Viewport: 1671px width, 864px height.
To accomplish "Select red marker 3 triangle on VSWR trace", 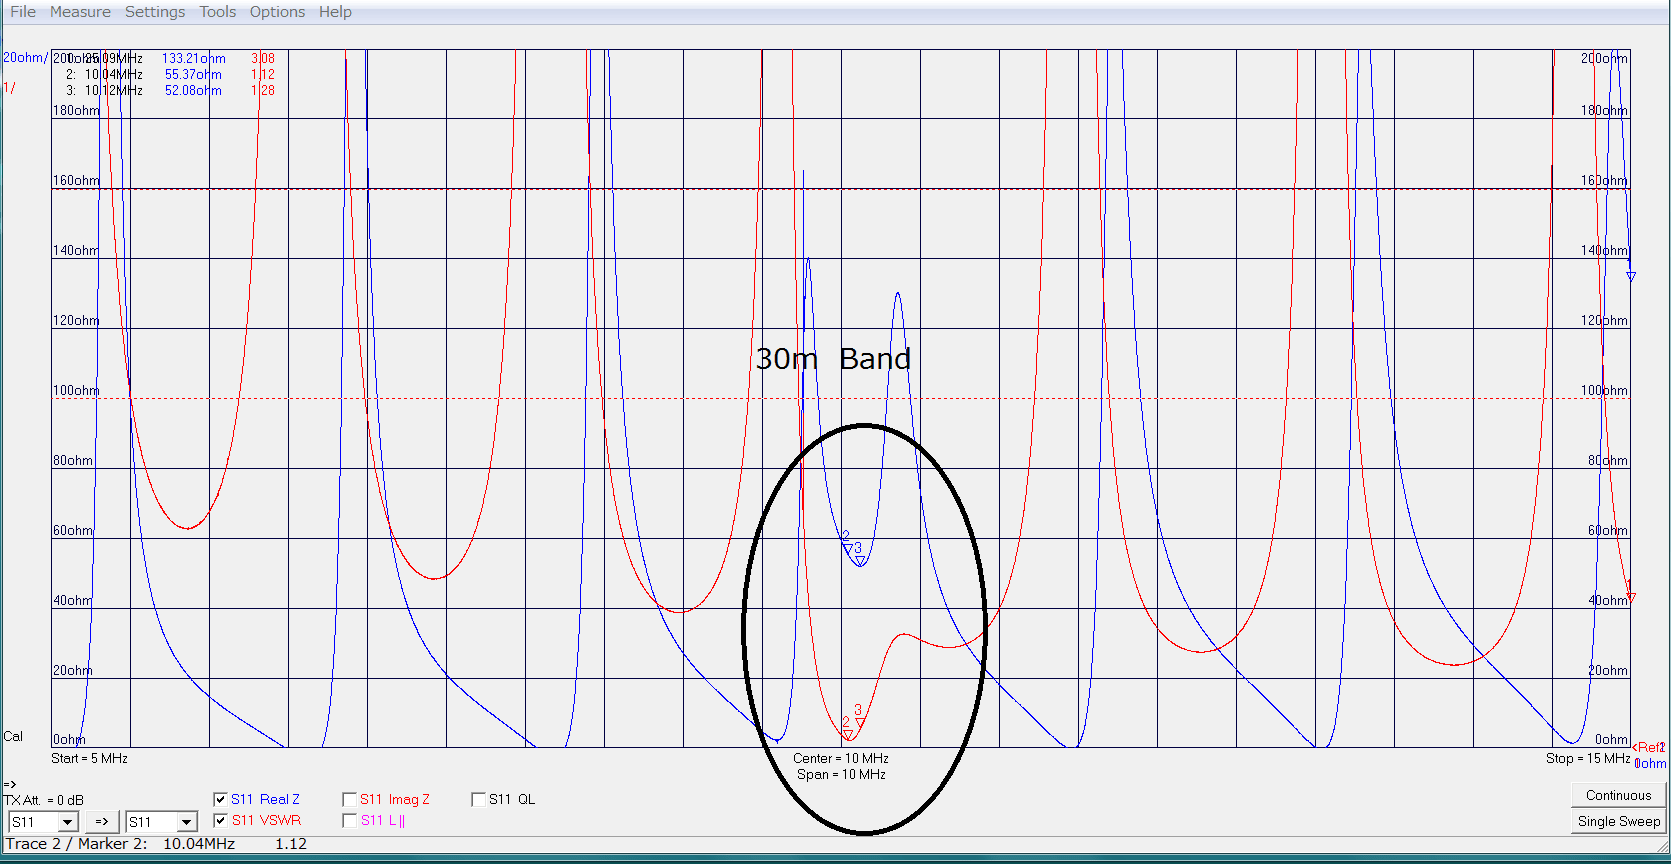I will pos(861,723).
